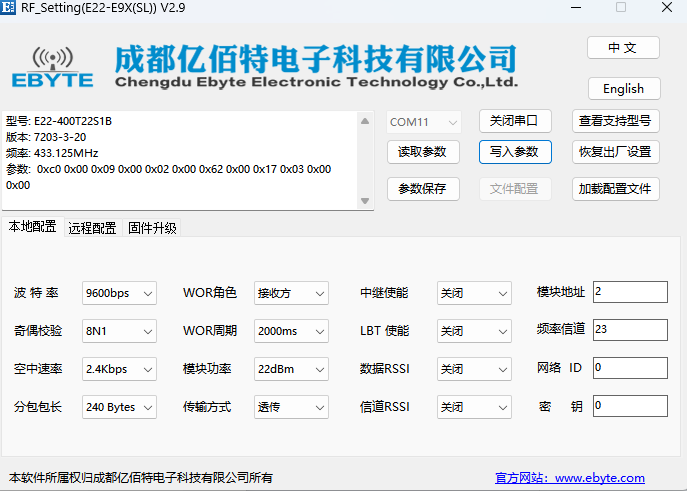Open the COM11 serial port dropdown

[423, 122]
